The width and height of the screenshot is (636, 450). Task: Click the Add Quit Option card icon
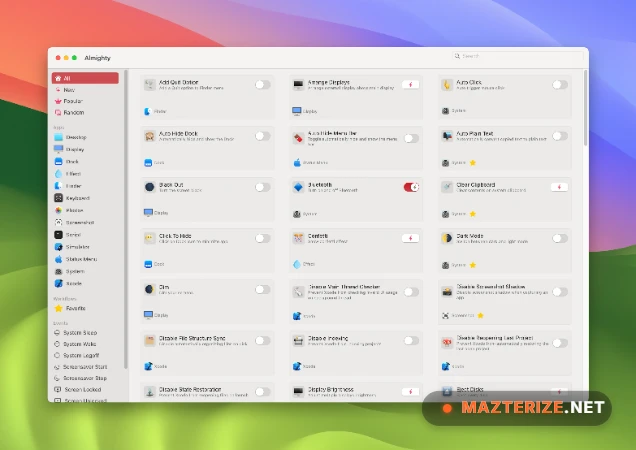coord(150,84)
